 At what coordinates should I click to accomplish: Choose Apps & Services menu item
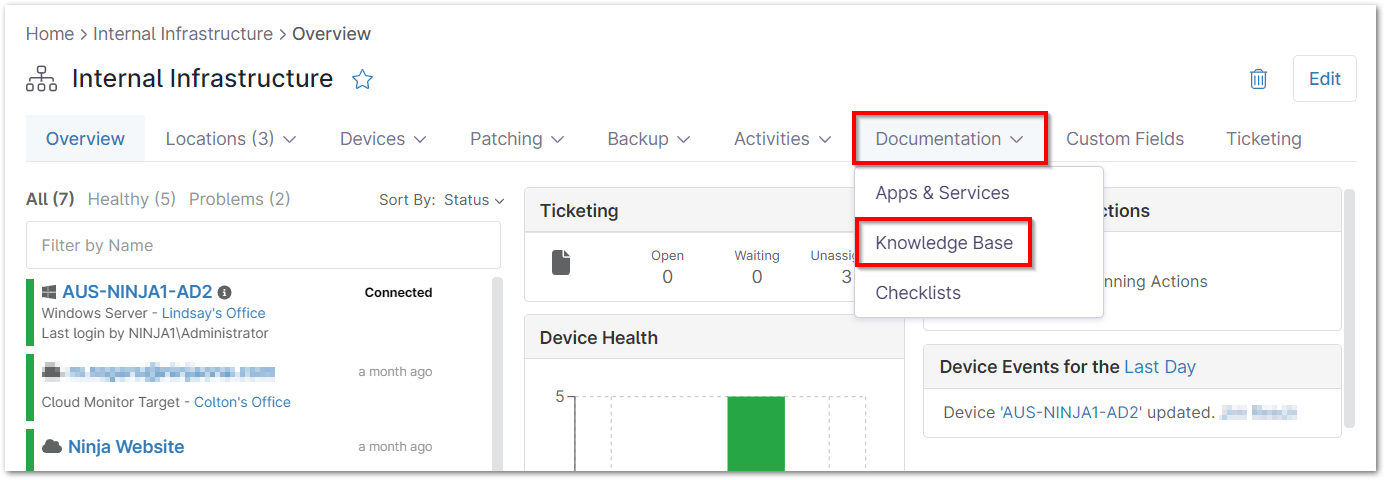click(x=942, y=193)
